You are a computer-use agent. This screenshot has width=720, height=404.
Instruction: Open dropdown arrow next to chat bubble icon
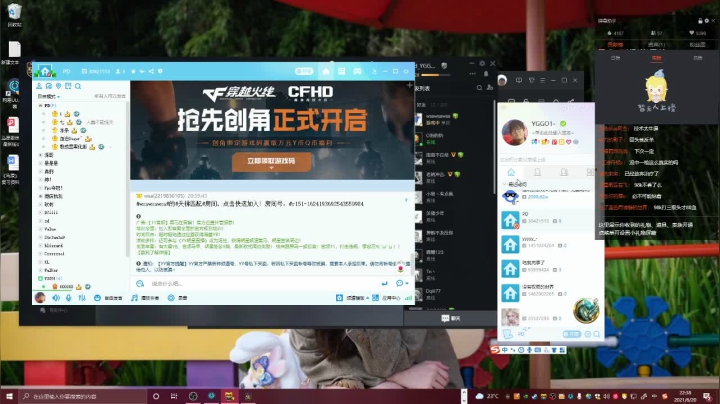tap(407, 283)
